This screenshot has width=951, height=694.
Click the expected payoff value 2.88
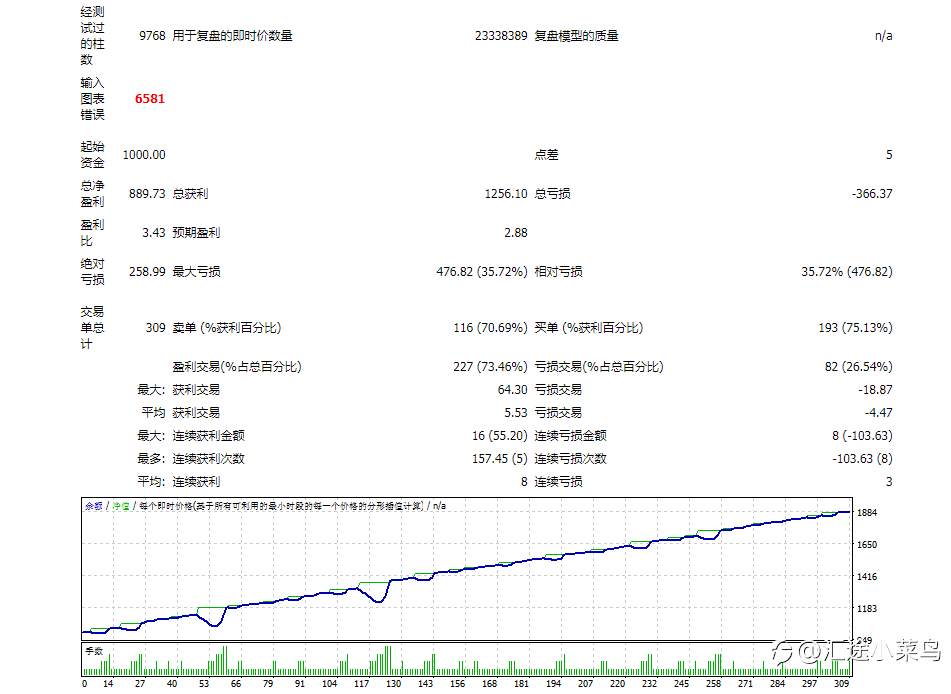tap(516, 232)
